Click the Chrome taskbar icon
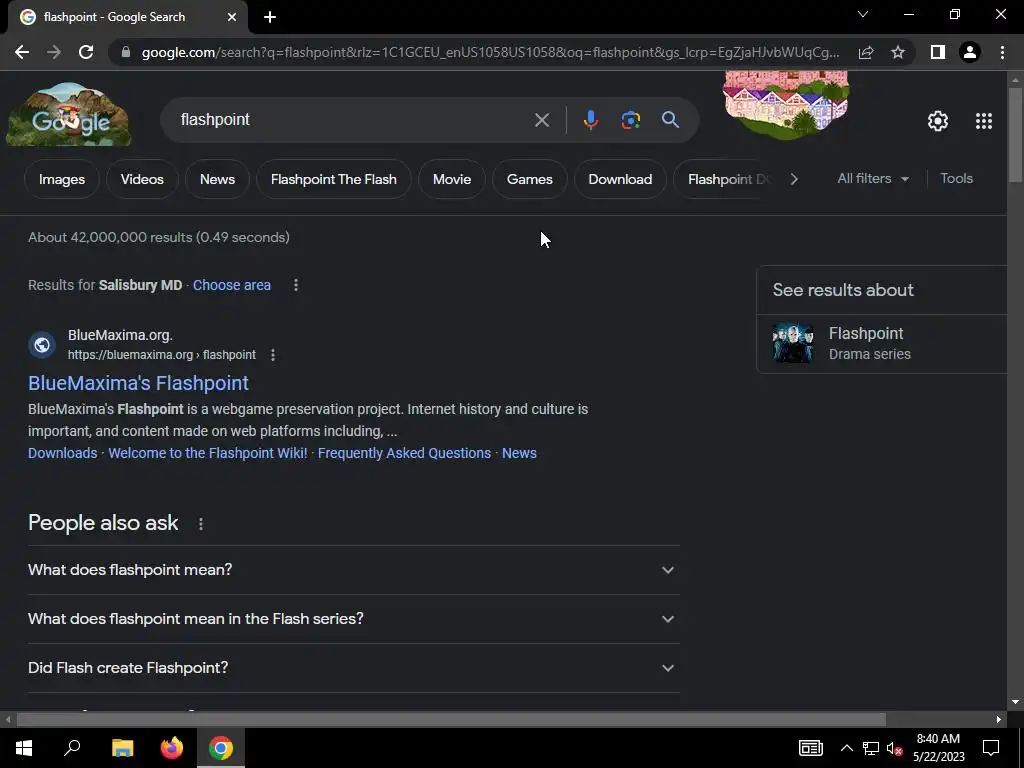This screenshot has width=1024, height=768. click(221, 748)
